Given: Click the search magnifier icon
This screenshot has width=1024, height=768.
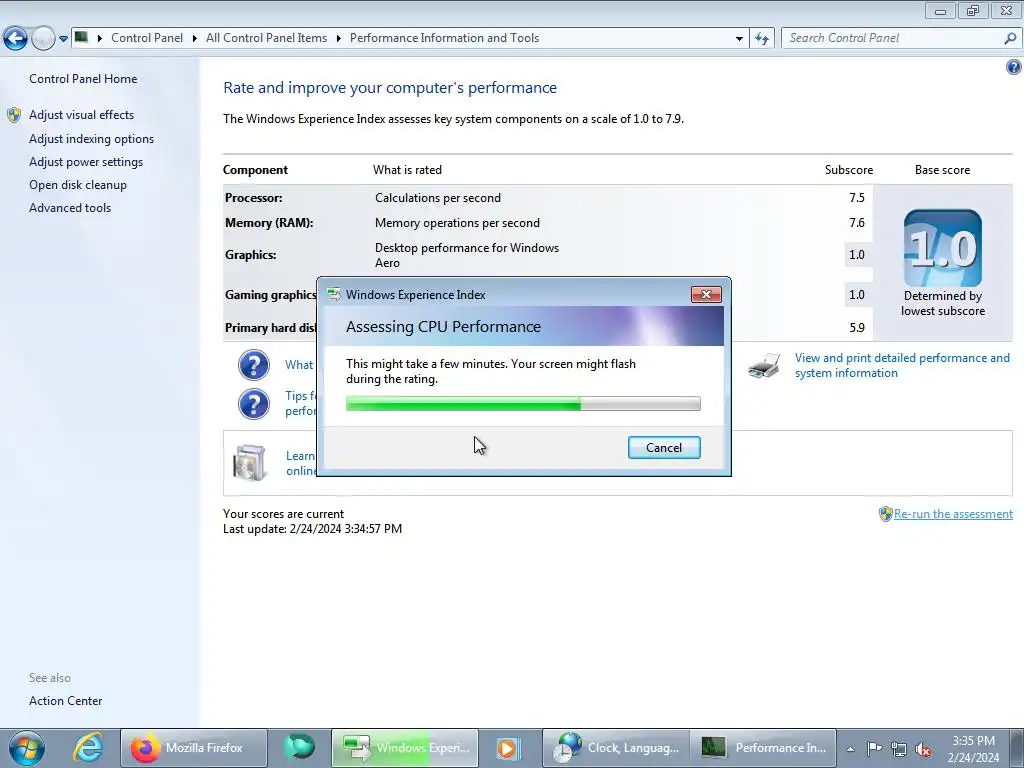Looking at the screenshot, I should coord(1010,38).
